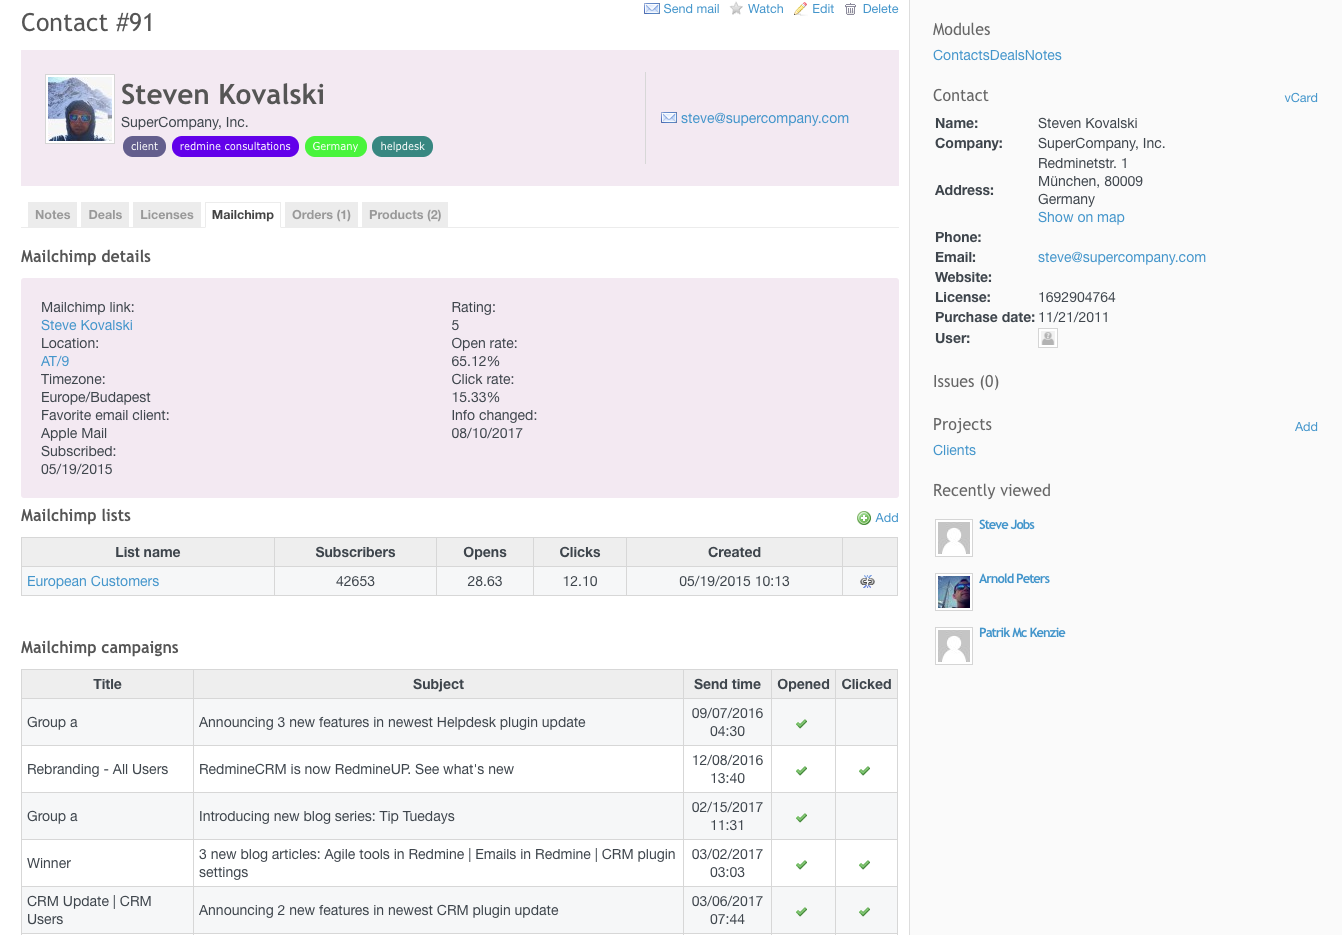Open the Products (2) tab
This screenshot has width=1342, height=935.
[405, 215]
